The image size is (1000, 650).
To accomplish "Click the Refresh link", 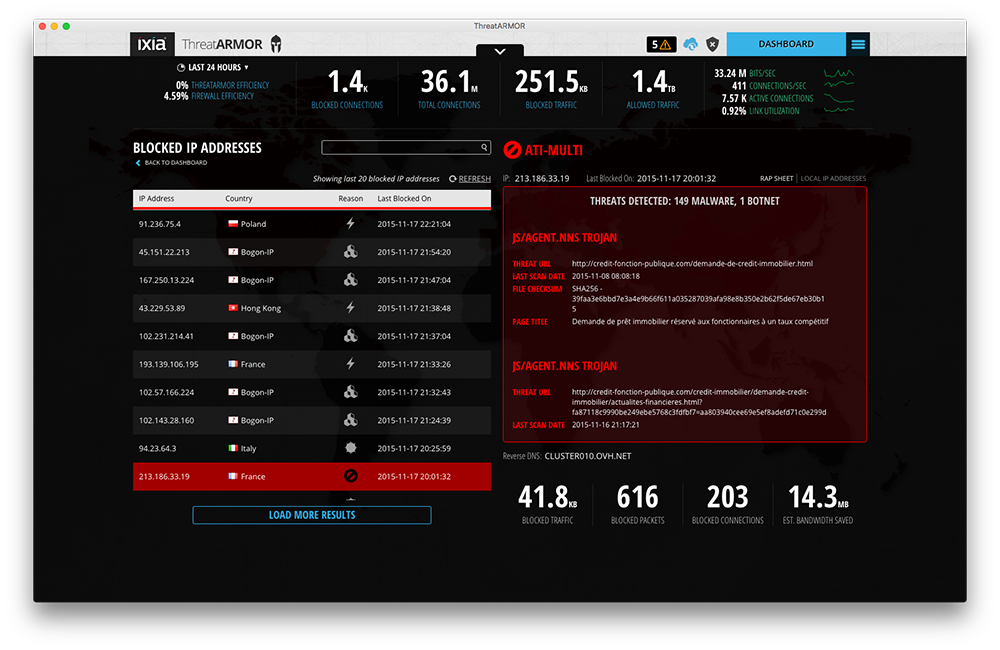I will (474, 179).
